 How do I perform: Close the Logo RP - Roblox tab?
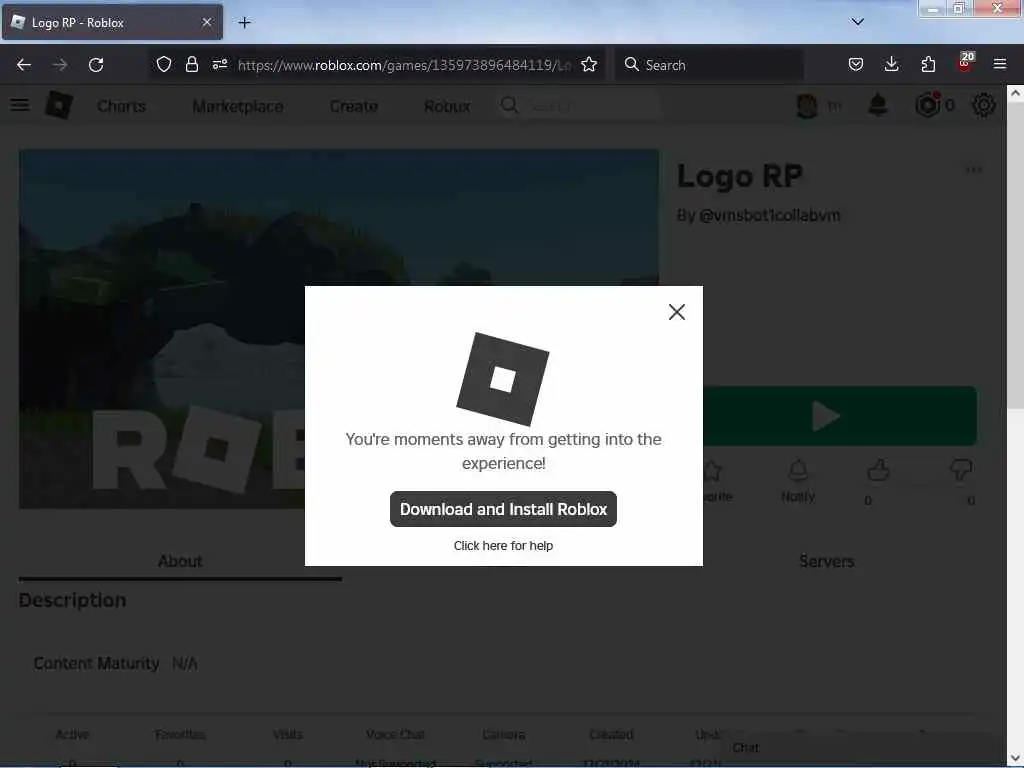[x=206, y=22]
